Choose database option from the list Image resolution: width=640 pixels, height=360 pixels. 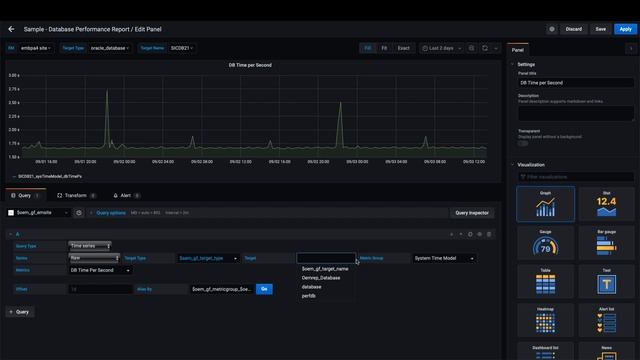[311, 287]
